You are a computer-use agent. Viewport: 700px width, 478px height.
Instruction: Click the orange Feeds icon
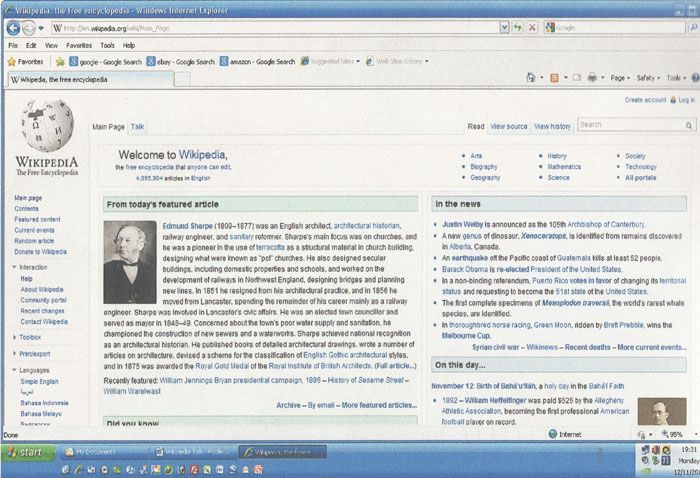[x=554, y=78]
